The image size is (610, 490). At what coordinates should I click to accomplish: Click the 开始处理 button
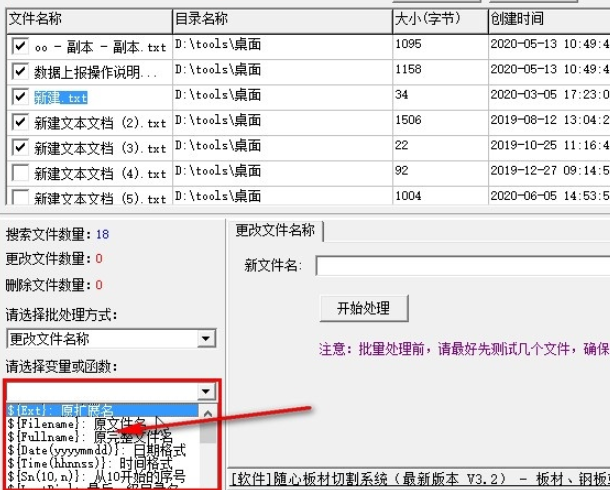364,308
